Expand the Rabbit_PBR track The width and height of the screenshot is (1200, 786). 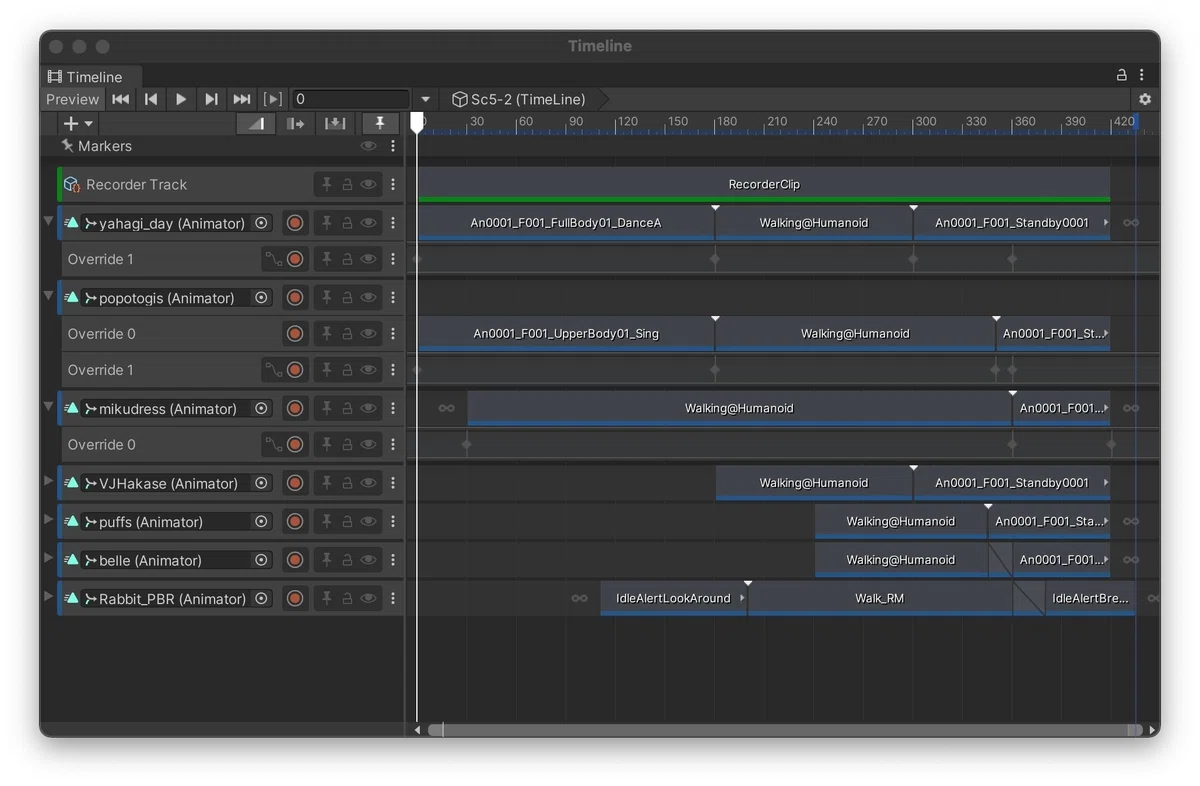48,597
